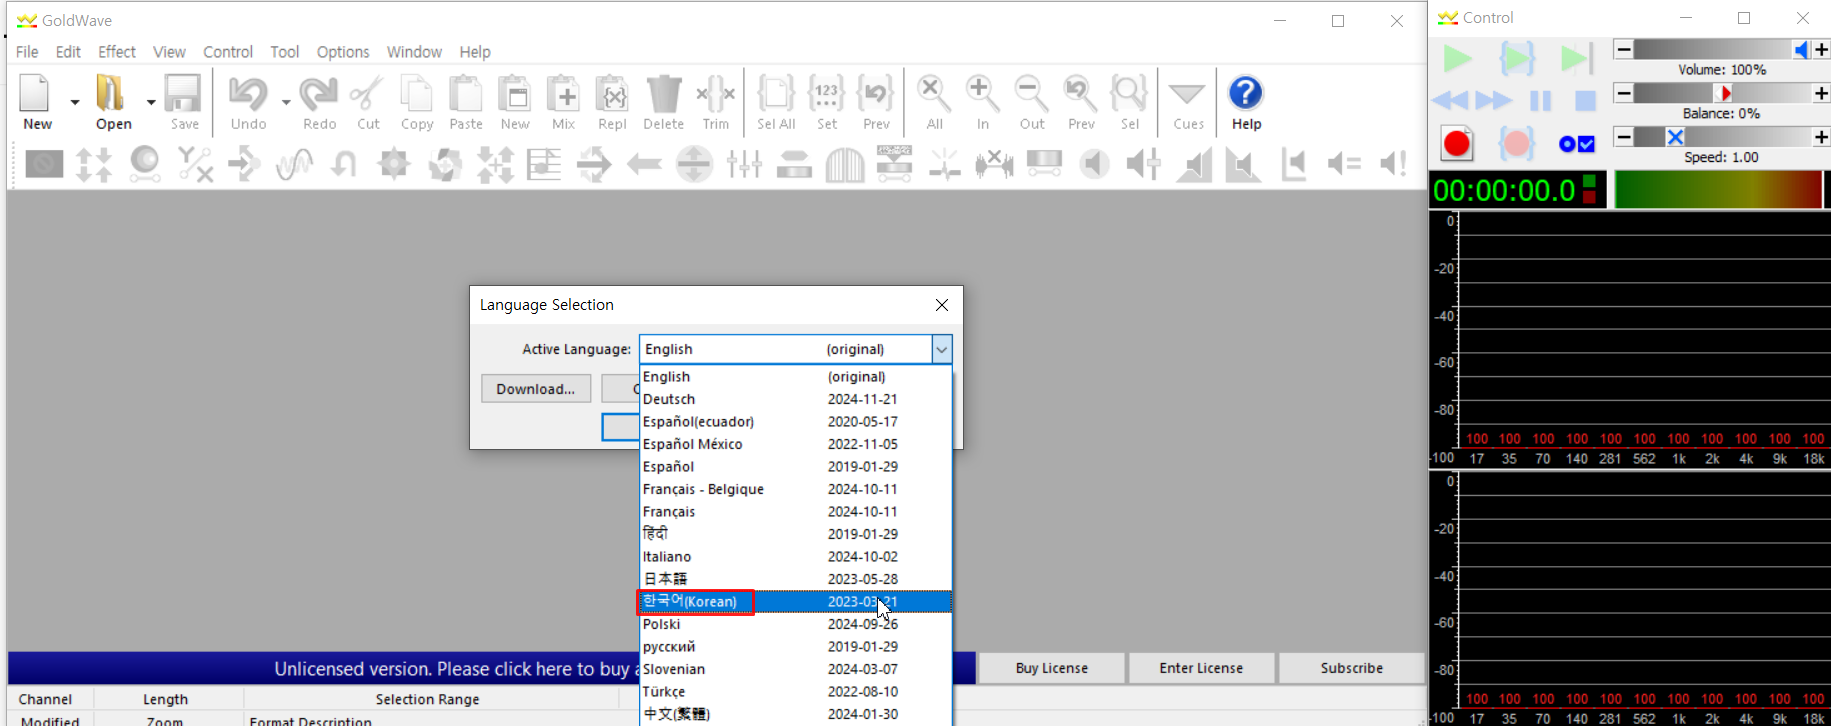Open the dropdown arrow beside New
Image resolution: width=1831 pixels, height=726 pixels.
75,102
